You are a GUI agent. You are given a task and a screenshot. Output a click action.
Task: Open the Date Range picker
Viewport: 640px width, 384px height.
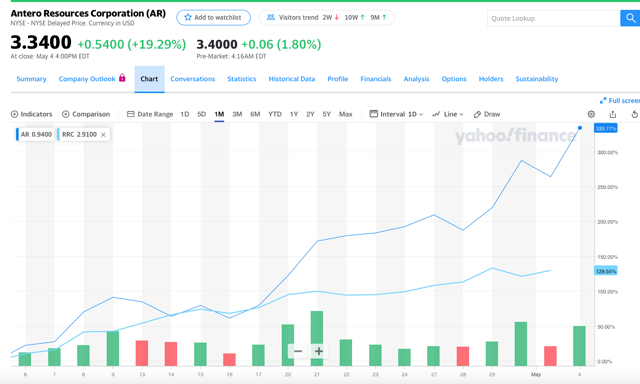pos(150,114)
